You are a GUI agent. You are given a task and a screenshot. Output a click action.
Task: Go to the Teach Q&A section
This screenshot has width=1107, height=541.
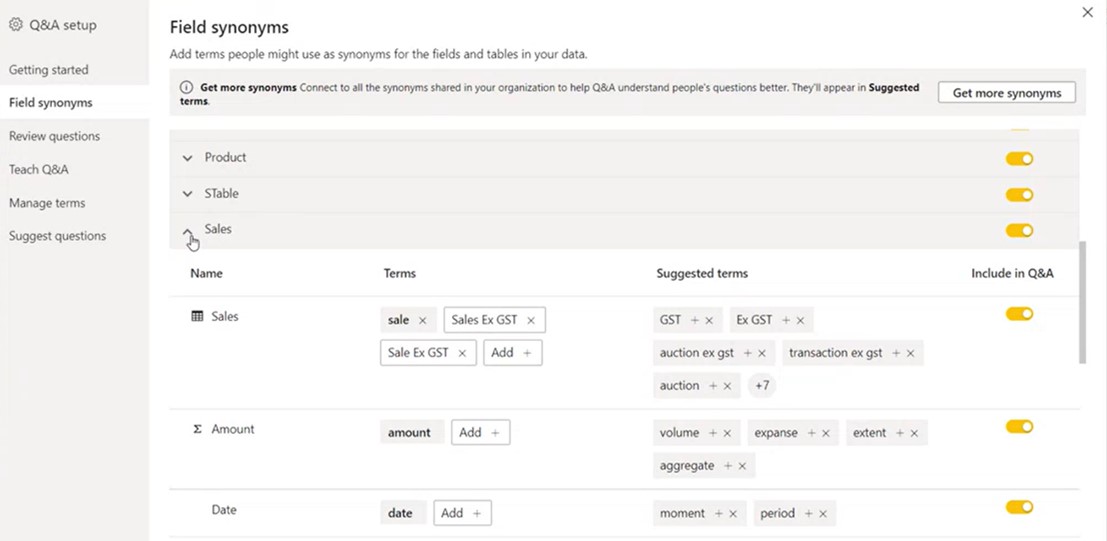(x=39, y=170)
